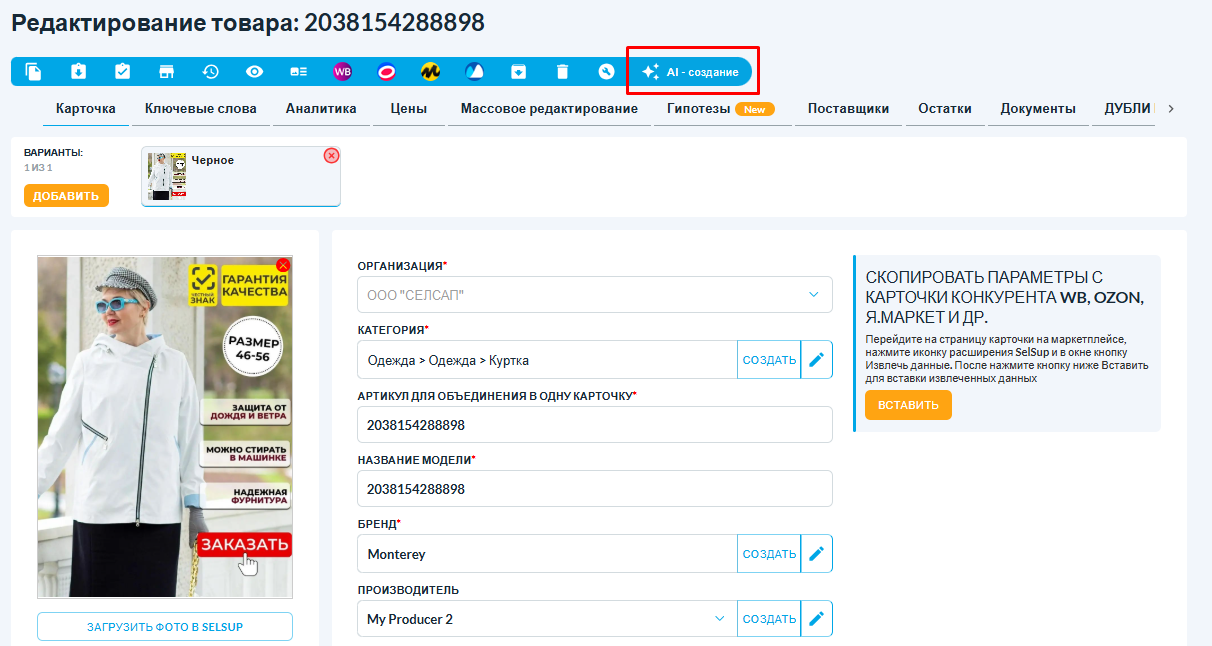Expand the Организация dropdown
The height and width of the screenshot is (646, 1212).
tap(813, 295)
